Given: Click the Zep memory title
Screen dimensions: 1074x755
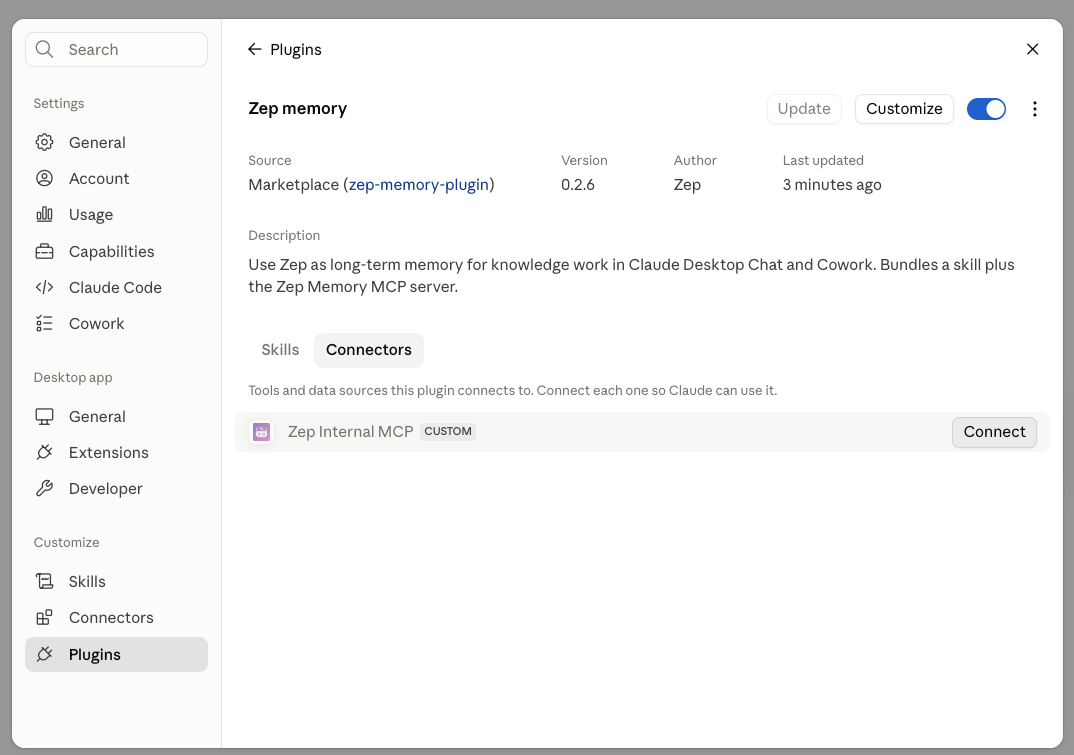Looking at the screenshot, I should (298, 109).
